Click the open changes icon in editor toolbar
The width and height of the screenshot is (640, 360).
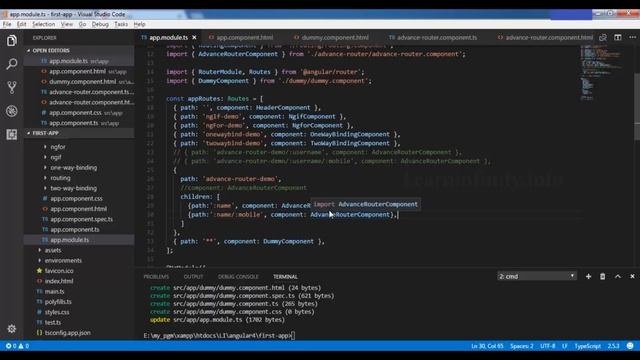603,38
